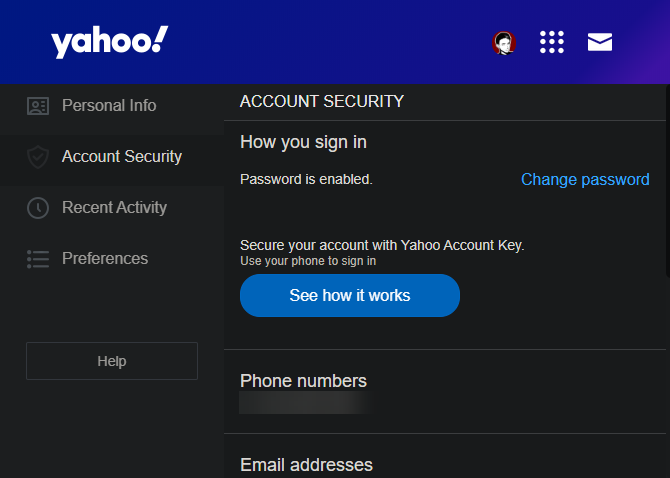This screenshot has height=478, width=670.
Task: Open the profile avatar menu
Action: click(504, 42)
